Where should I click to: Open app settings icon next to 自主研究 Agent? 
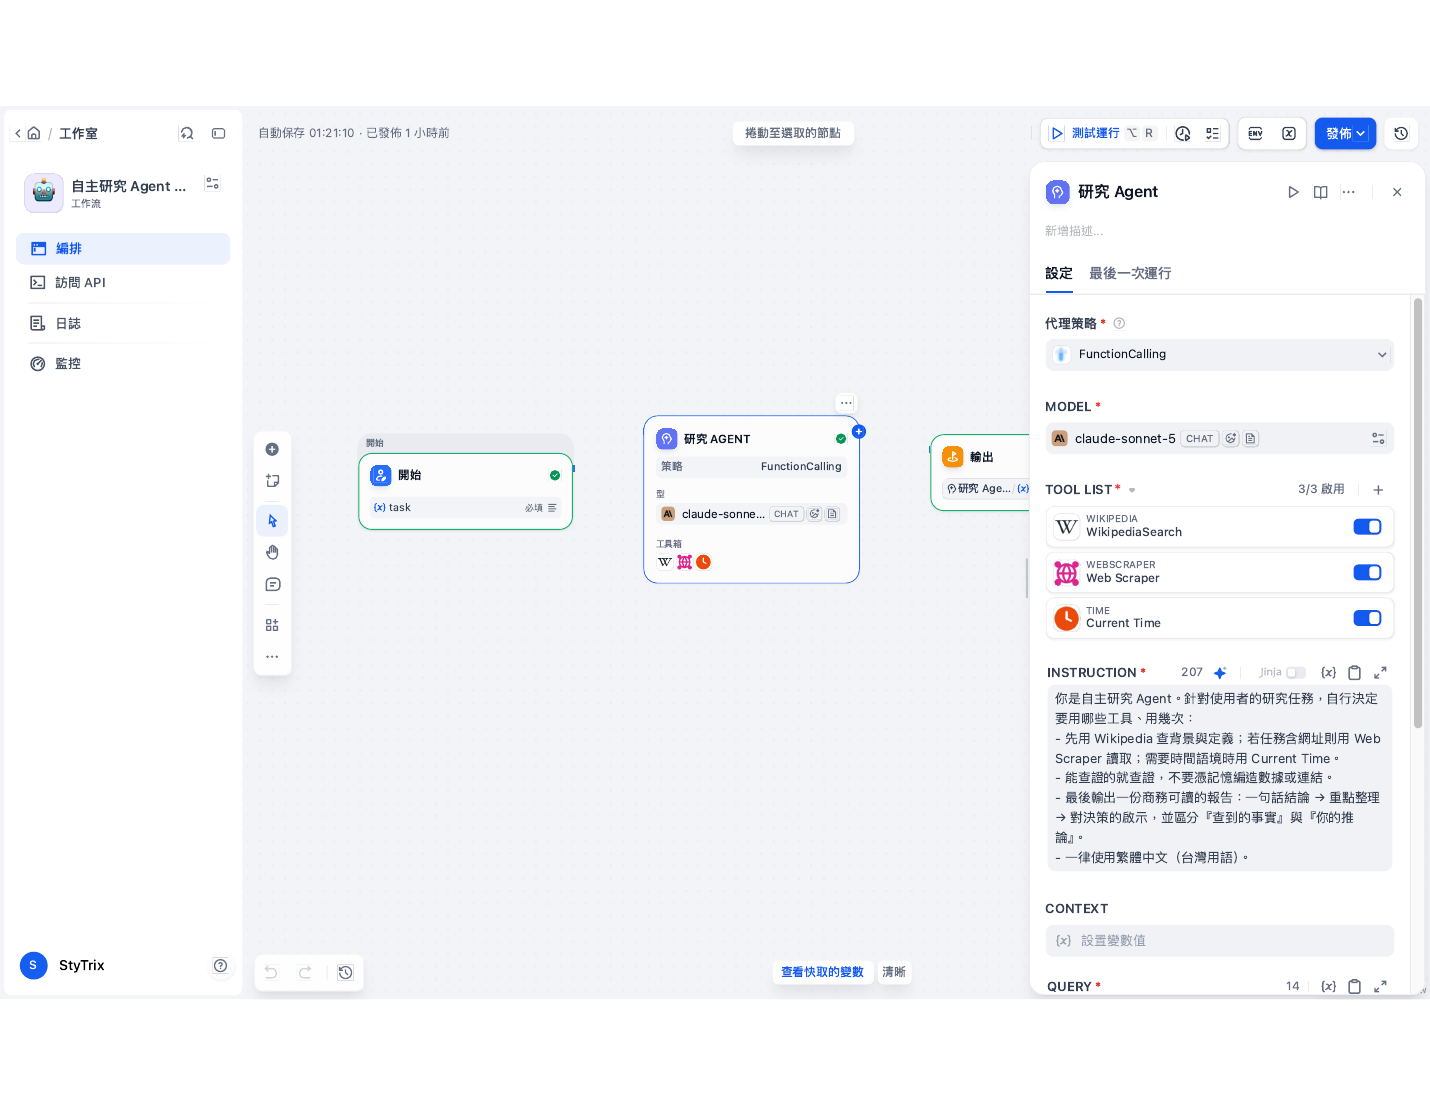pyautogui.click(x=212, y=184)
